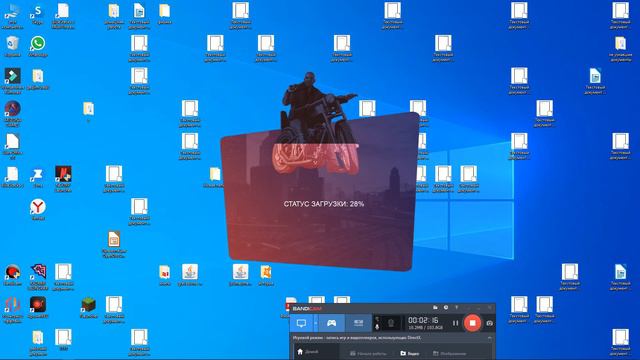The height and width of the screenshot is (360, 640).
Task: Select the Yandex Browser desktop shortcut
Action: pyautogui.click(x=38, y=209)
